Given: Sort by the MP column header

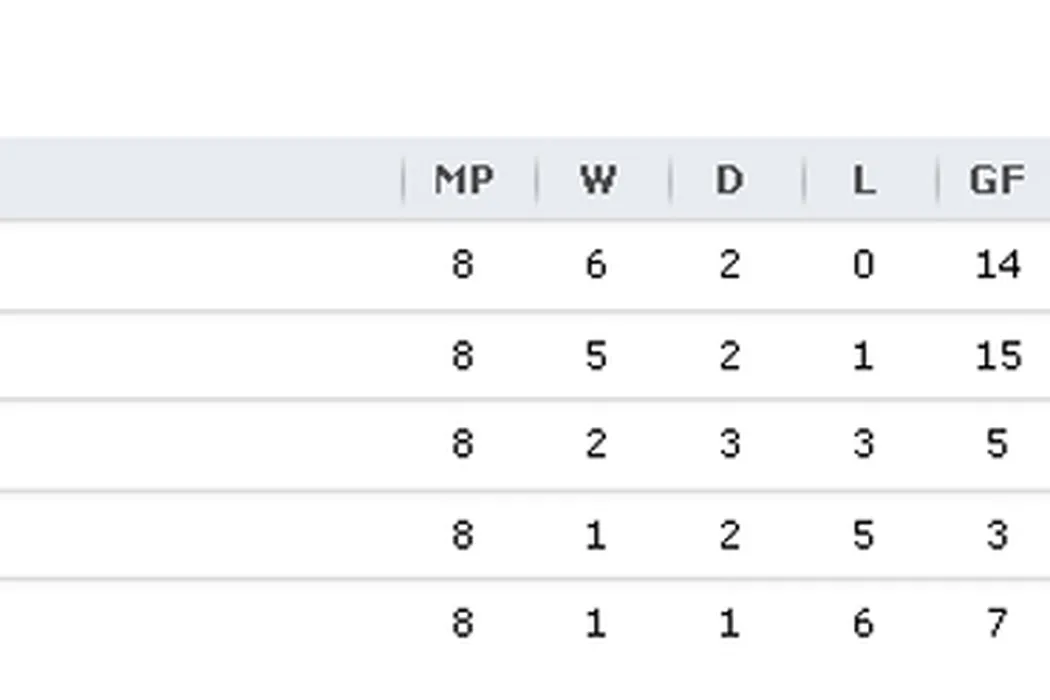Looking at the screenshot, I should [x=463, y=180].
